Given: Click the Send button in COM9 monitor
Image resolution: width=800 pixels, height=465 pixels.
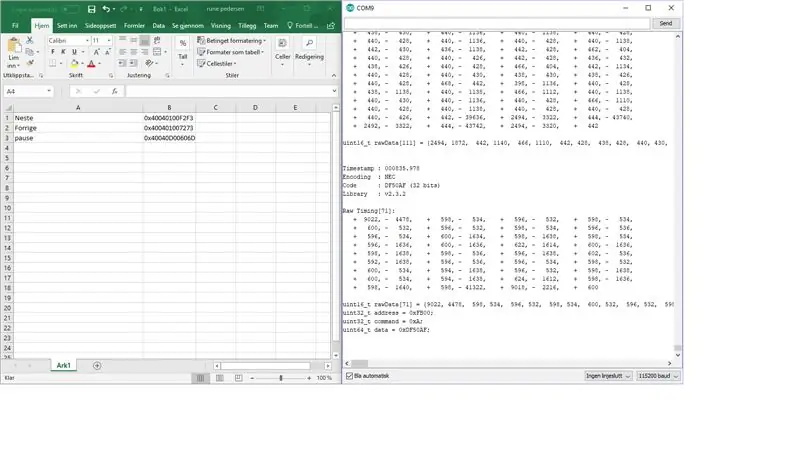Looking at the screenshot, I should coord(666,23).
